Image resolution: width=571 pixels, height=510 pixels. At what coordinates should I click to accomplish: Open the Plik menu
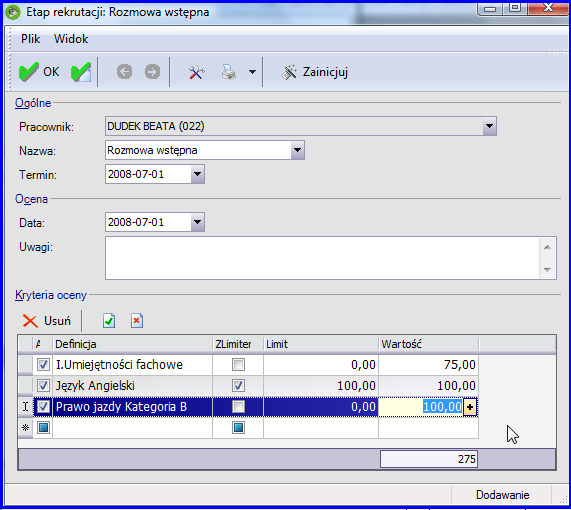[30, 39]
